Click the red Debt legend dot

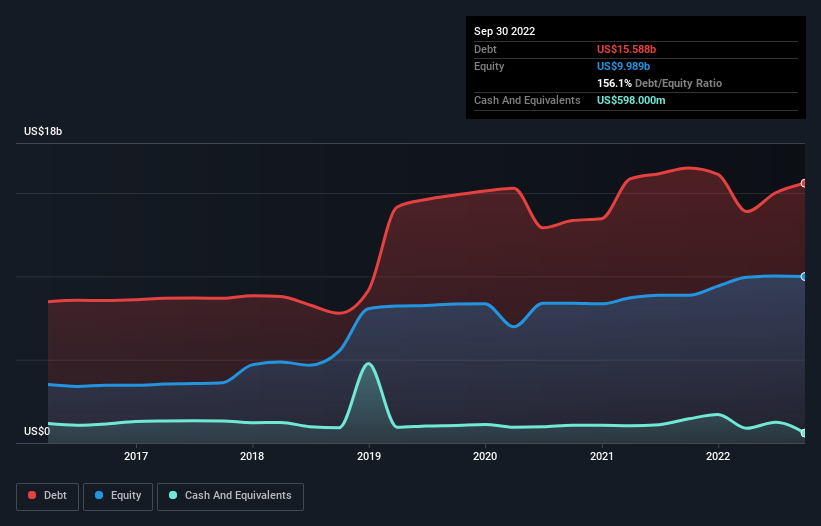tap(32, 495)
